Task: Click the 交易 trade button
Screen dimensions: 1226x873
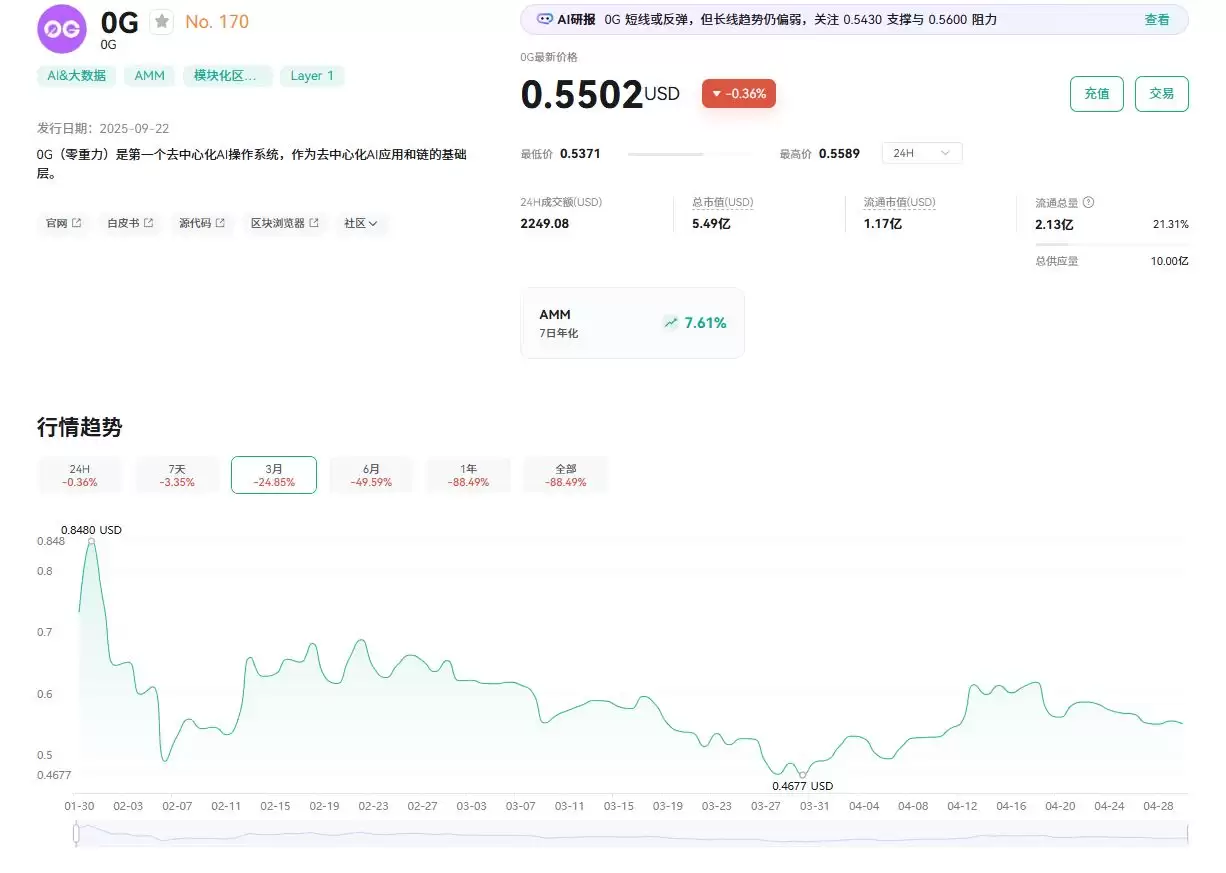Action: [1162, 94]
